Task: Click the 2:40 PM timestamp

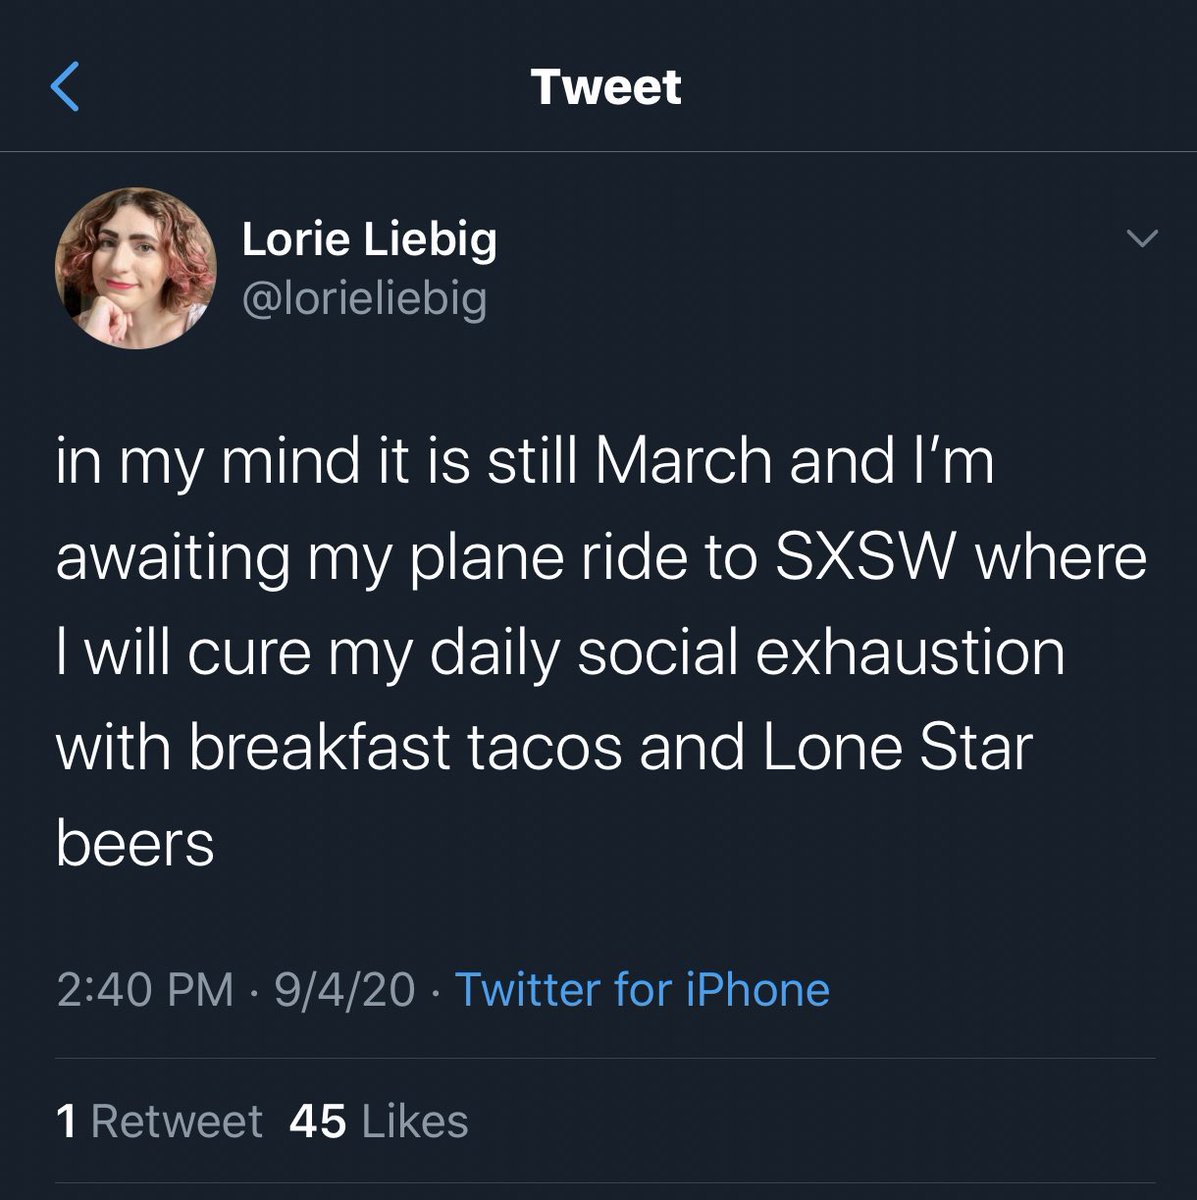Action: (145, 990)
